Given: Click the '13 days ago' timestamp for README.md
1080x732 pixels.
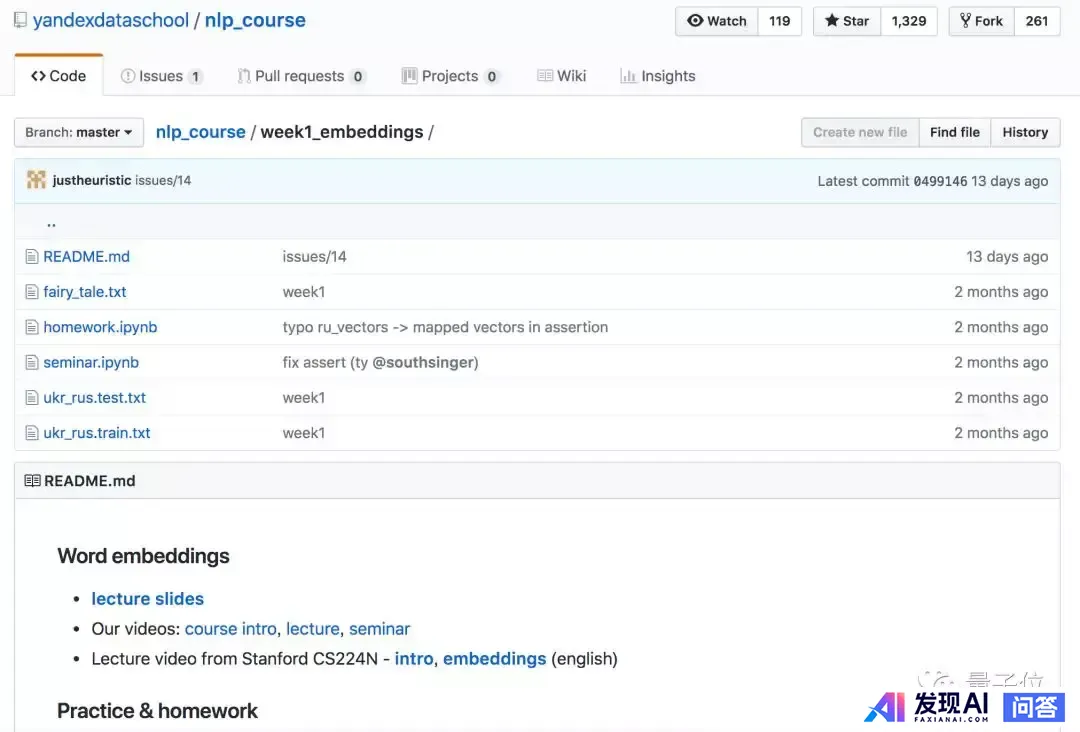Looking at the screenshot, I should click(1007, 257).
